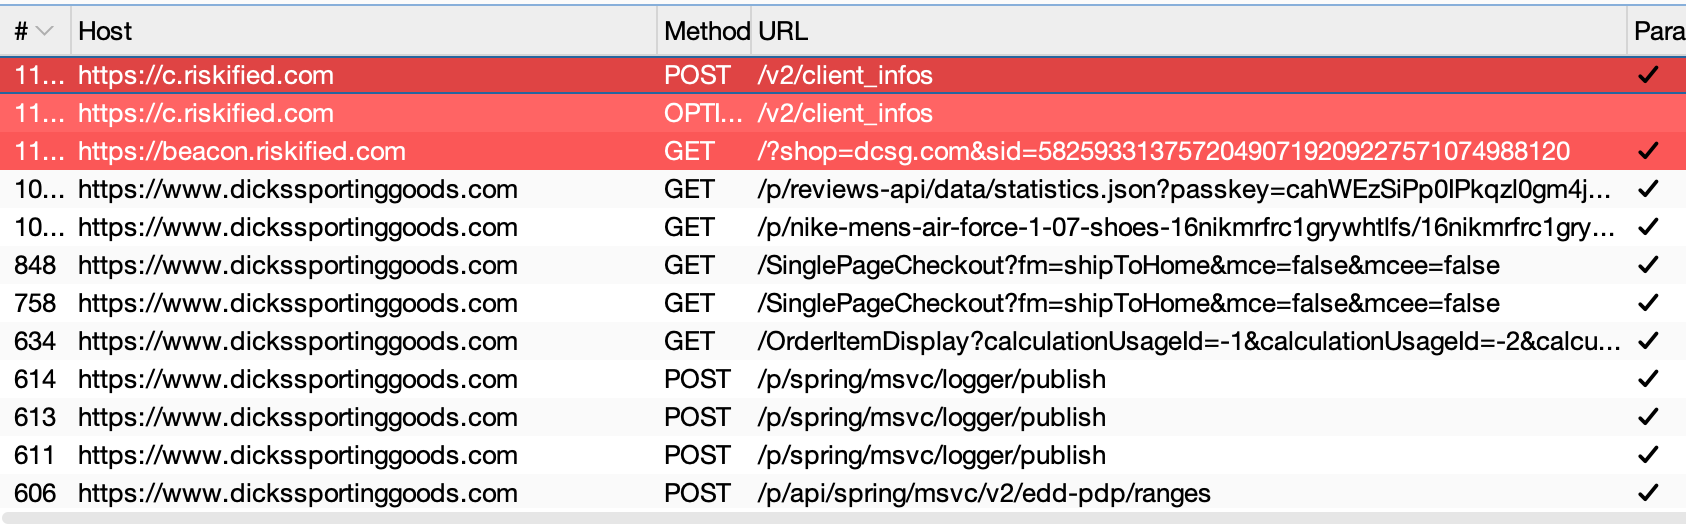
Task: Click the Params checkmark in row 614
Action: pyautogui.click(x=1648, y=379)
